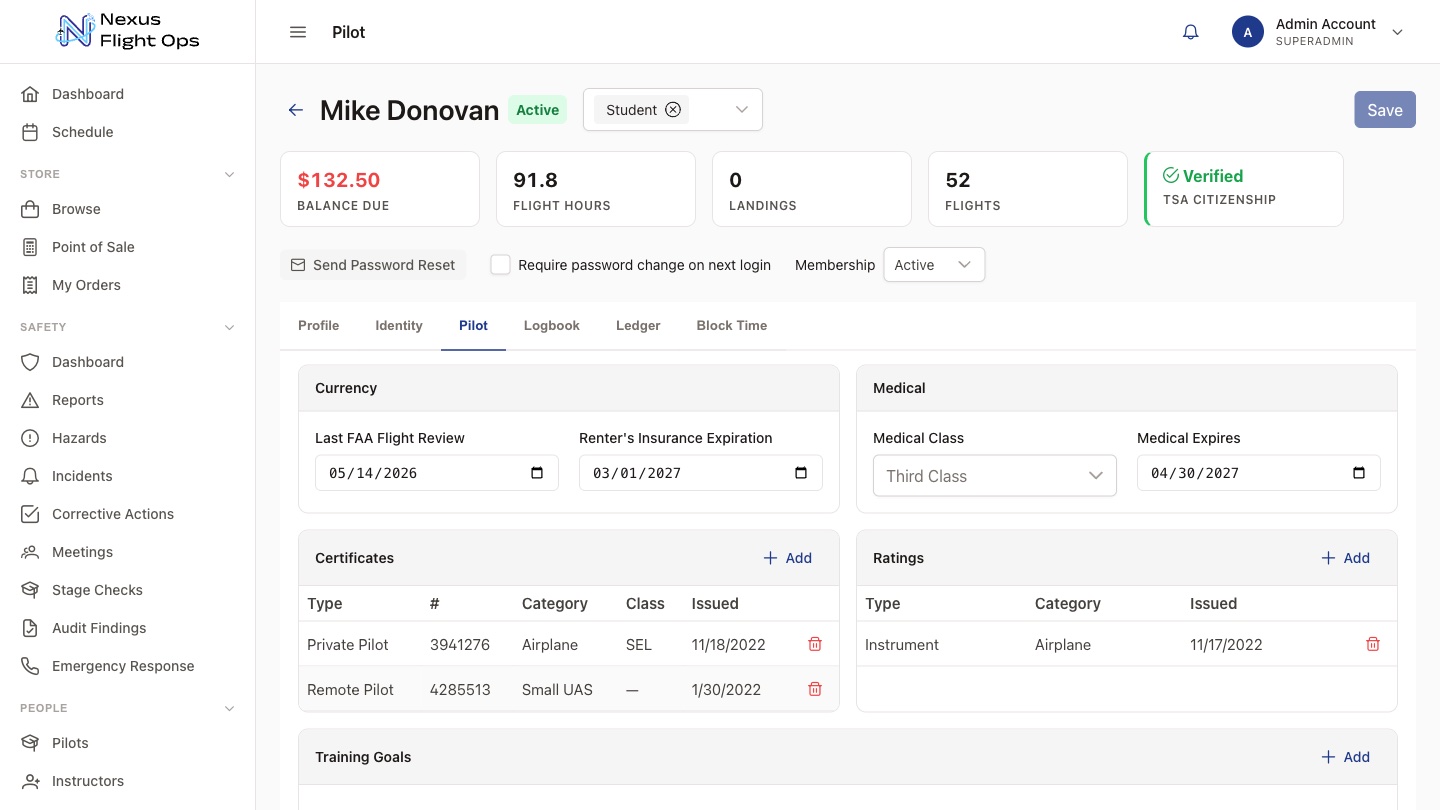1440x810 pixels.
Task: Click the $132.50 balance due card
Action: pyautogui.click(x=380, y=189)
